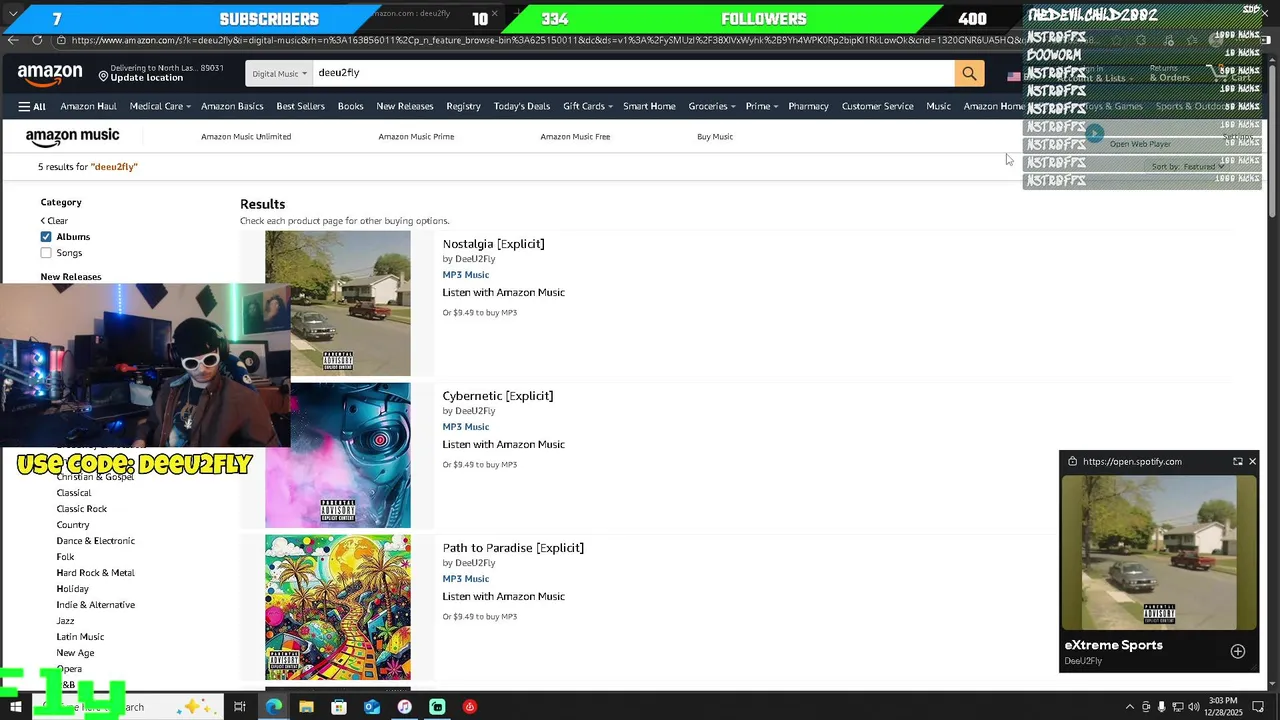Select the Dance & Electronic genre
The height and width of the screenshot is (720, 1280).
coord(95,541)
